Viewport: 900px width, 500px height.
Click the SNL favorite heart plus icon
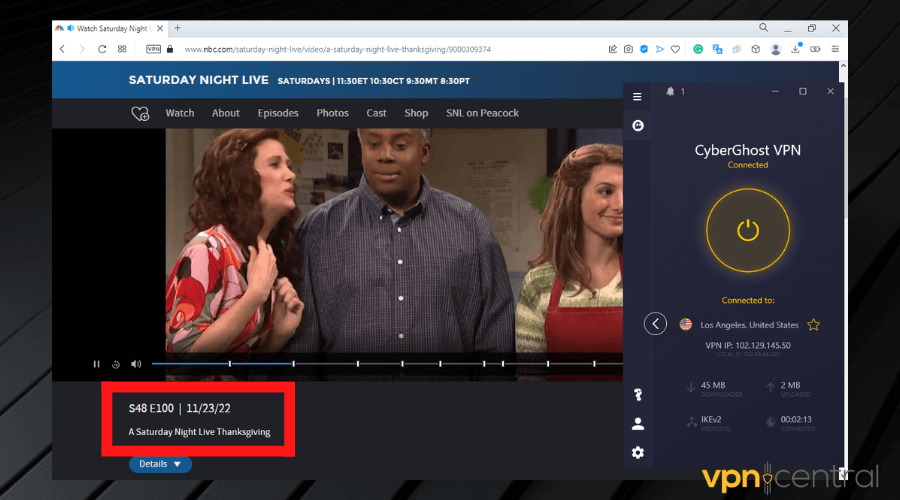tap(140, 114)
